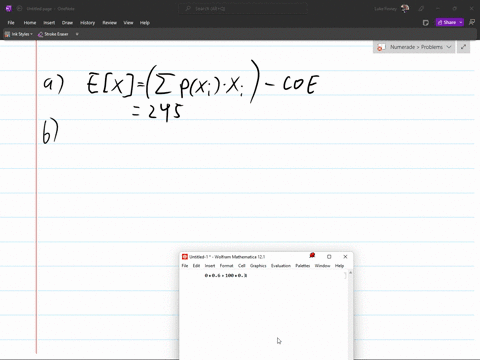Open the Share button dropdown arrow
The height and width of the screenshot is (360, 480).
click(461, 22)
